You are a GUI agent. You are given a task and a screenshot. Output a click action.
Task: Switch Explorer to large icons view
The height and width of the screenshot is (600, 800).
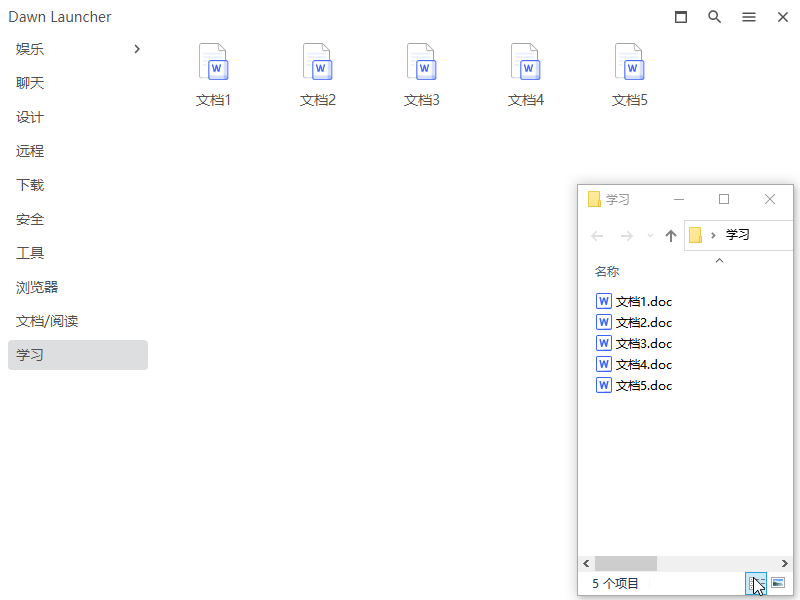coord(778,583)
